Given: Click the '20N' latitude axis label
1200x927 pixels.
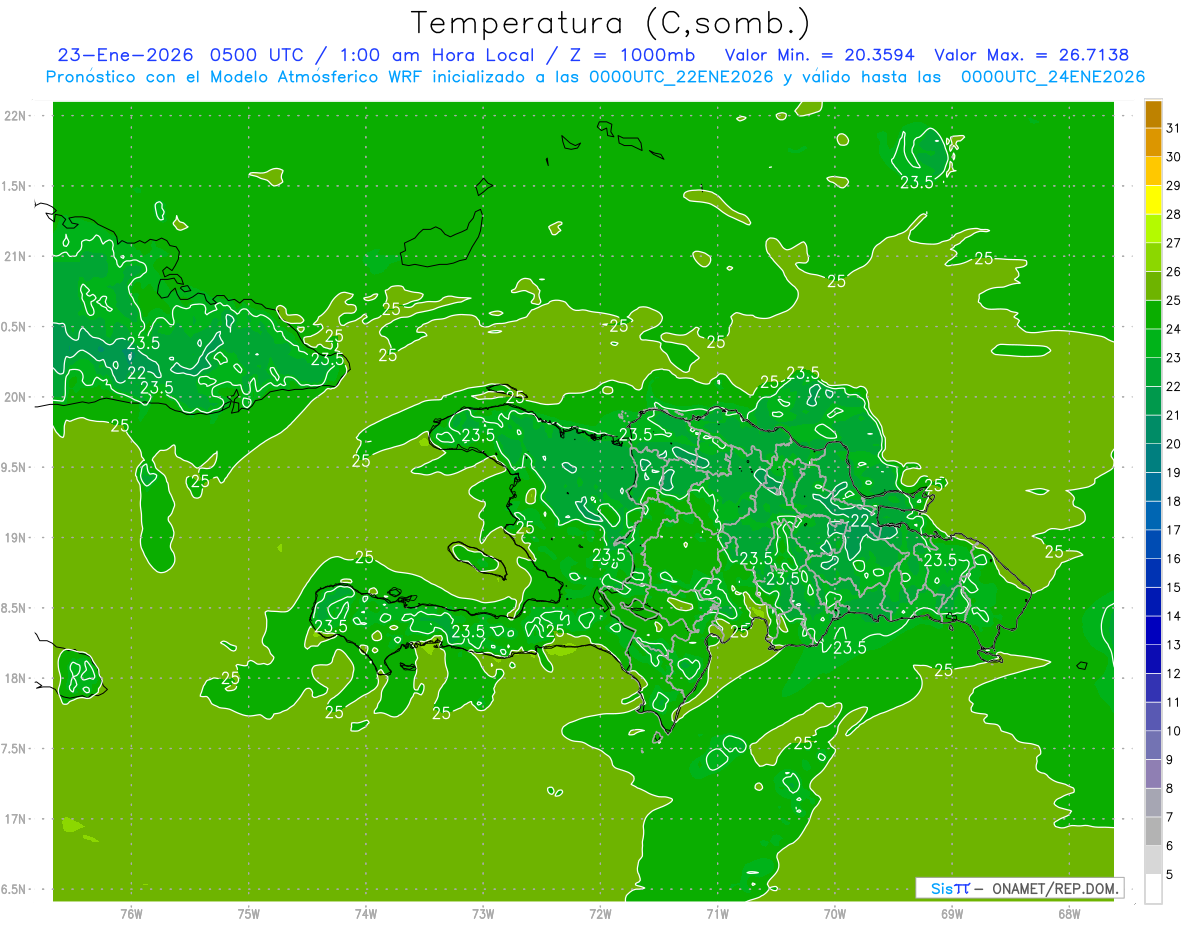Looking at the screenshot, I should [x=16, y=397].
